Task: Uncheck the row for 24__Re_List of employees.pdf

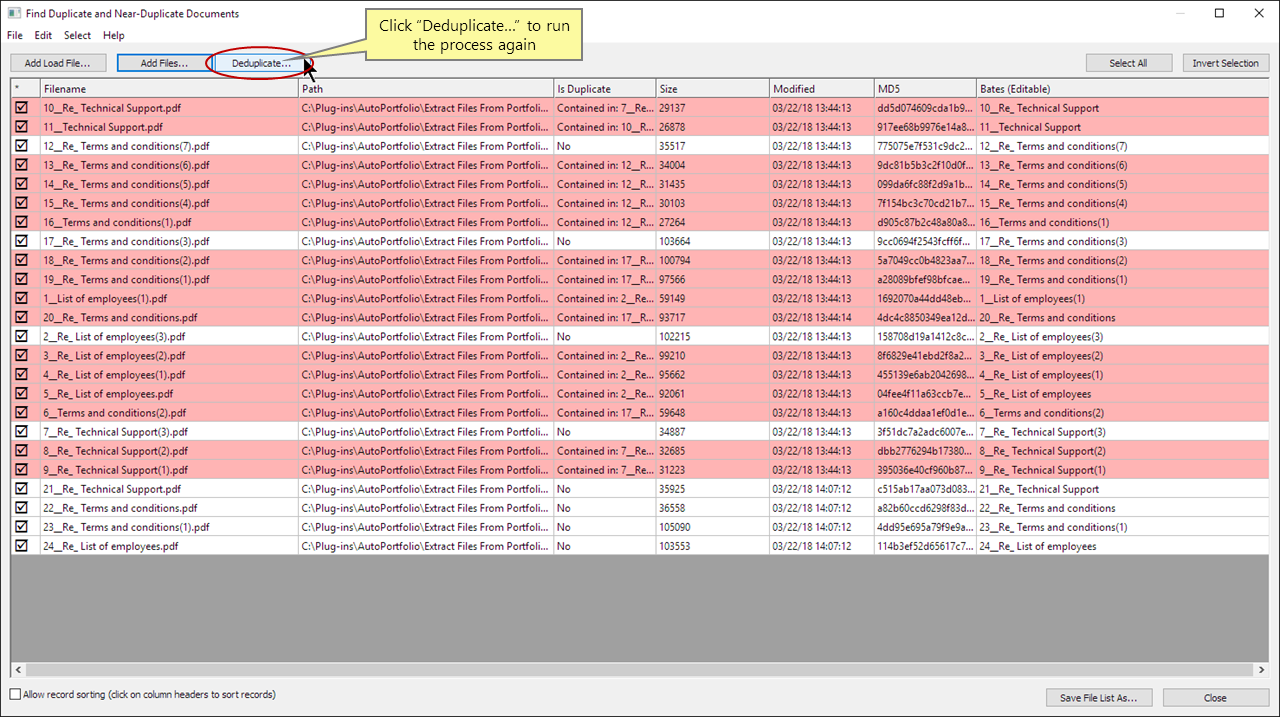Action: click(x=22, y=546)
